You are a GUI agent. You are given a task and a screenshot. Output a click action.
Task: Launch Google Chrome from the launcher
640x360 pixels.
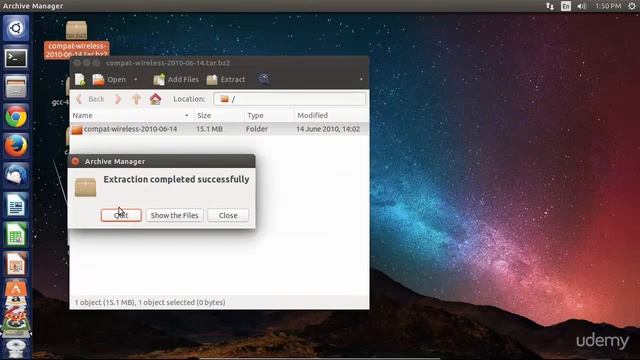(x=16, y=117)
